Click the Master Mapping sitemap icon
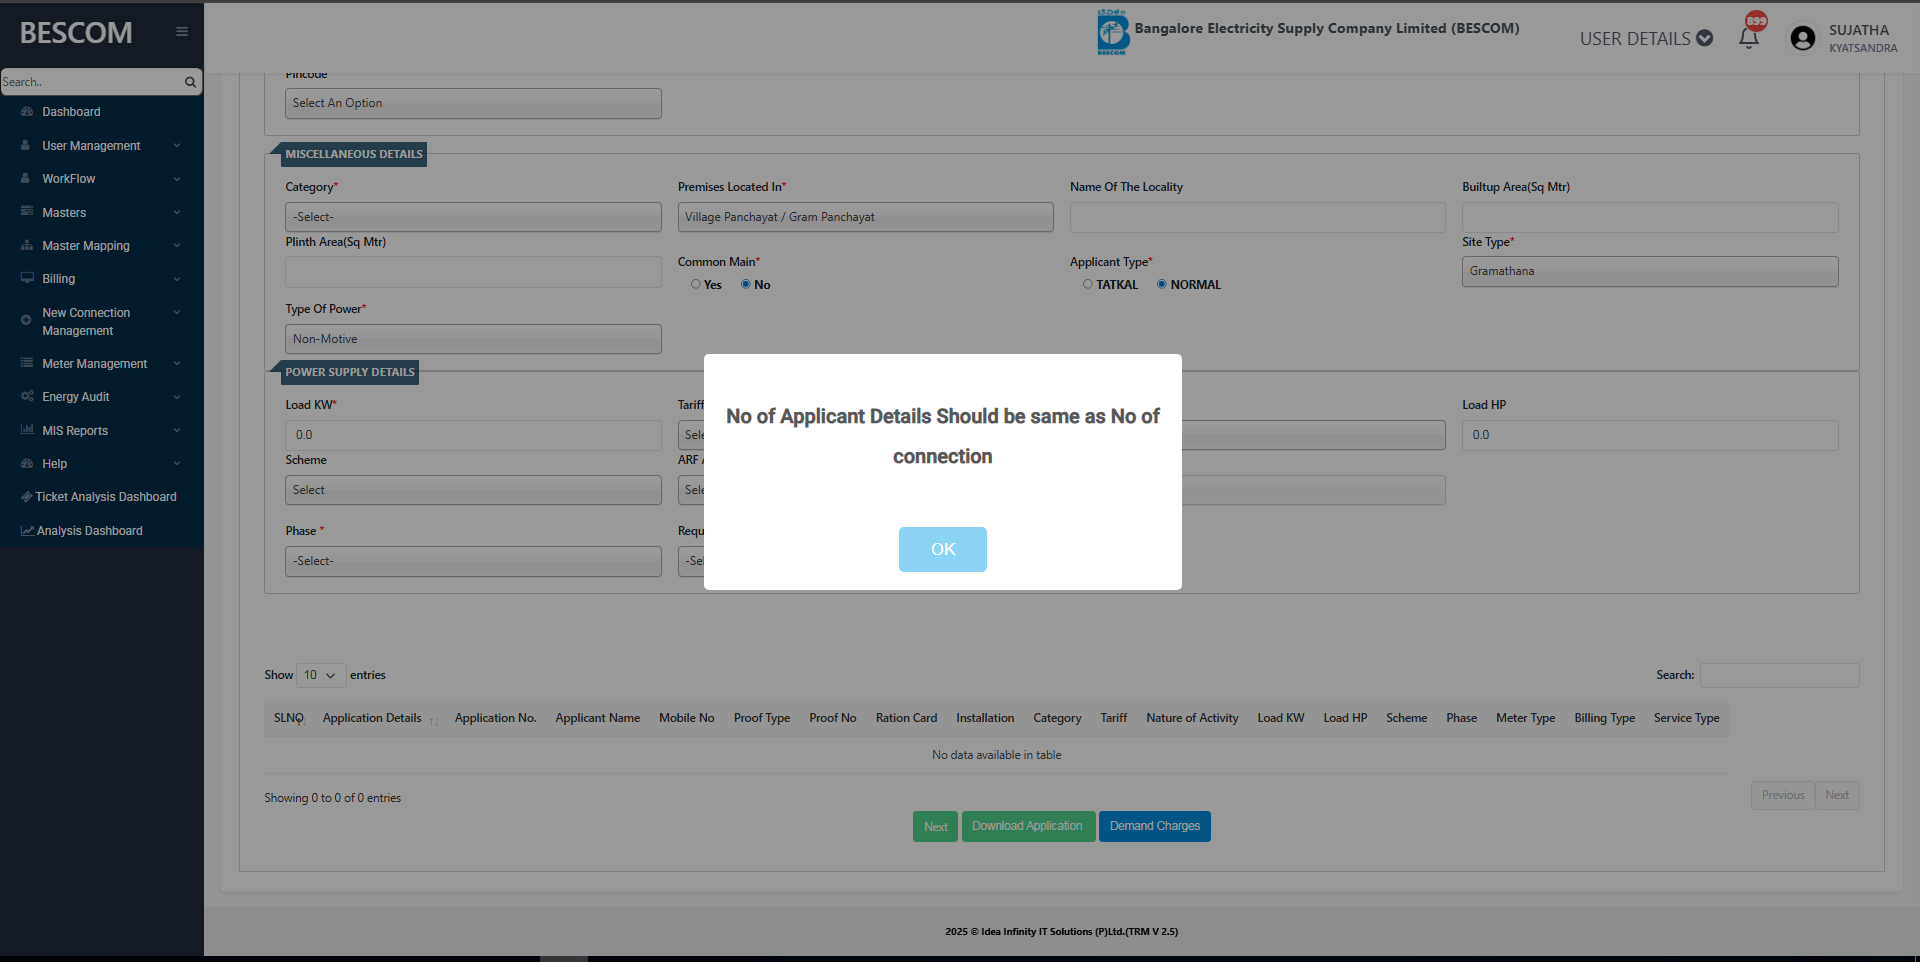Image resolution: width=1920 pixels, height=962 pixels. tap(27, 246)
